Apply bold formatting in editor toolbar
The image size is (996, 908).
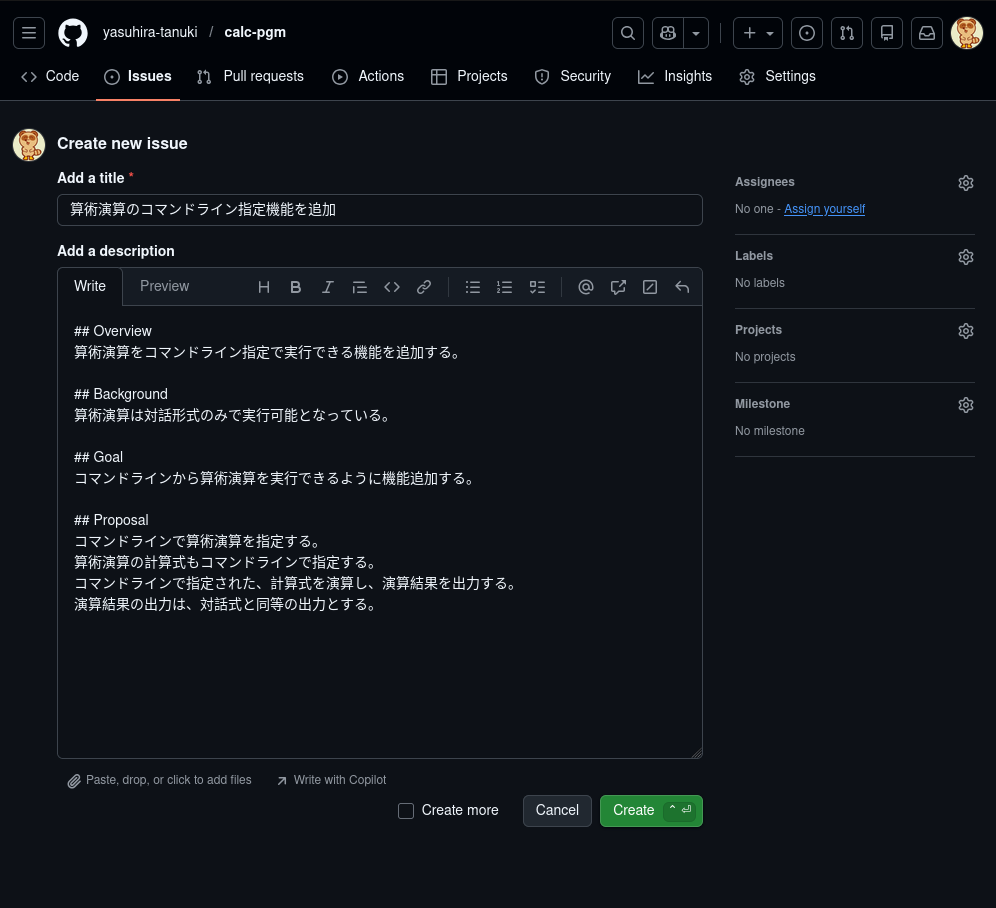coord(296,287)
